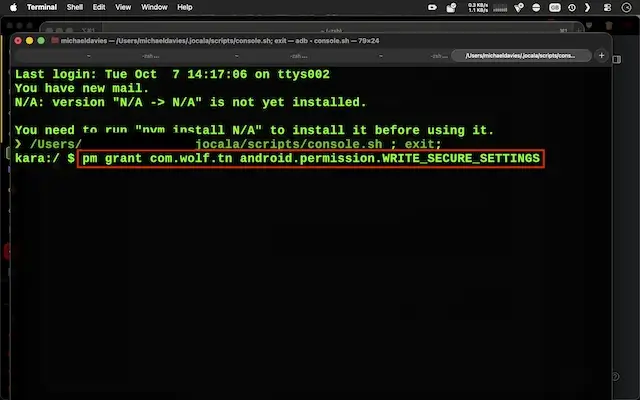Click the memory graph menu bar item
The height and width of the screenshot is (400, 640).
point(500,7)
